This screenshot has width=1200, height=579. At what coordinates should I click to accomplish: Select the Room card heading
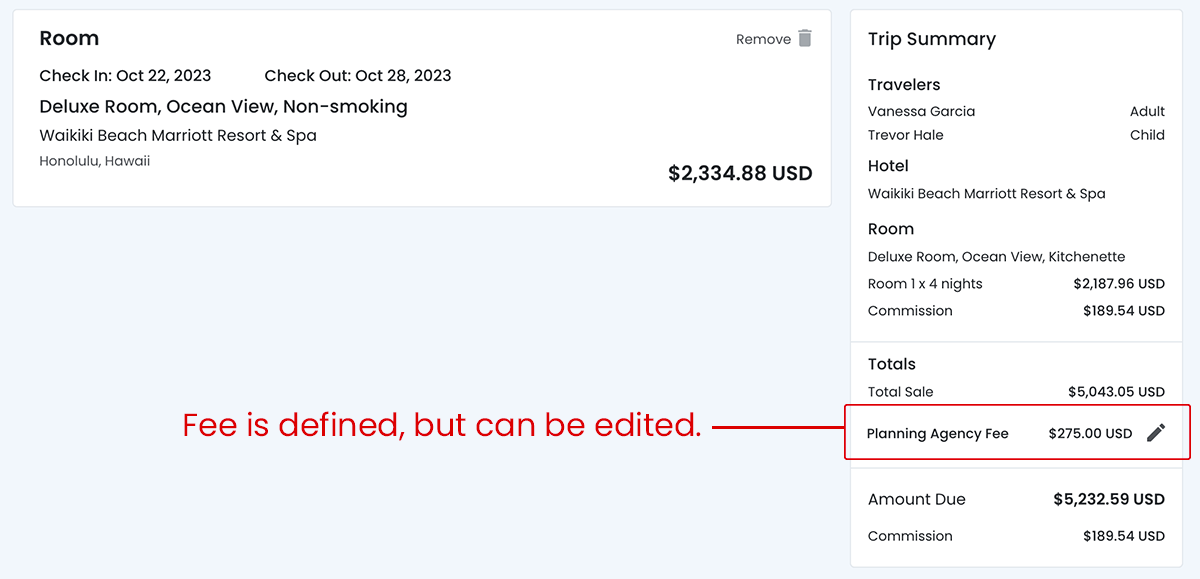tap(69, 39)
